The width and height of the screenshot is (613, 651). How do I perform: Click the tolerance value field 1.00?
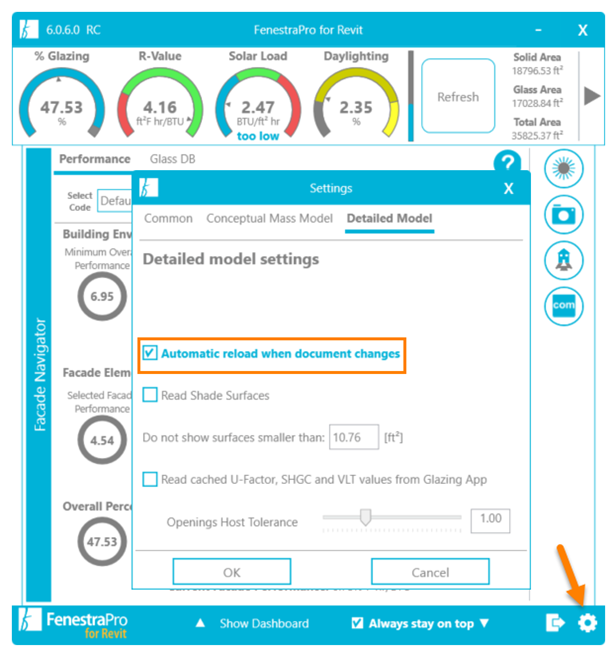pos(490,520)
